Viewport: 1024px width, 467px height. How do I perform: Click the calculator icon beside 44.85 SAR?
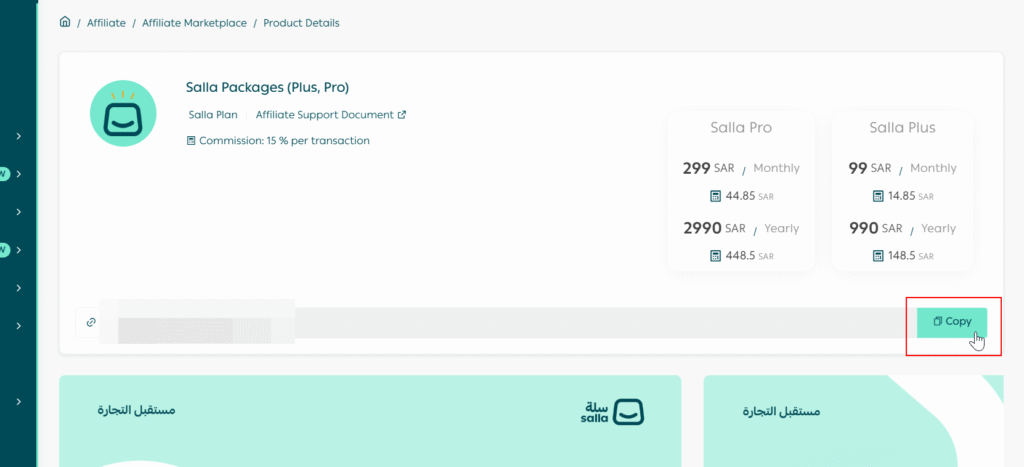(x=715, y=196)
